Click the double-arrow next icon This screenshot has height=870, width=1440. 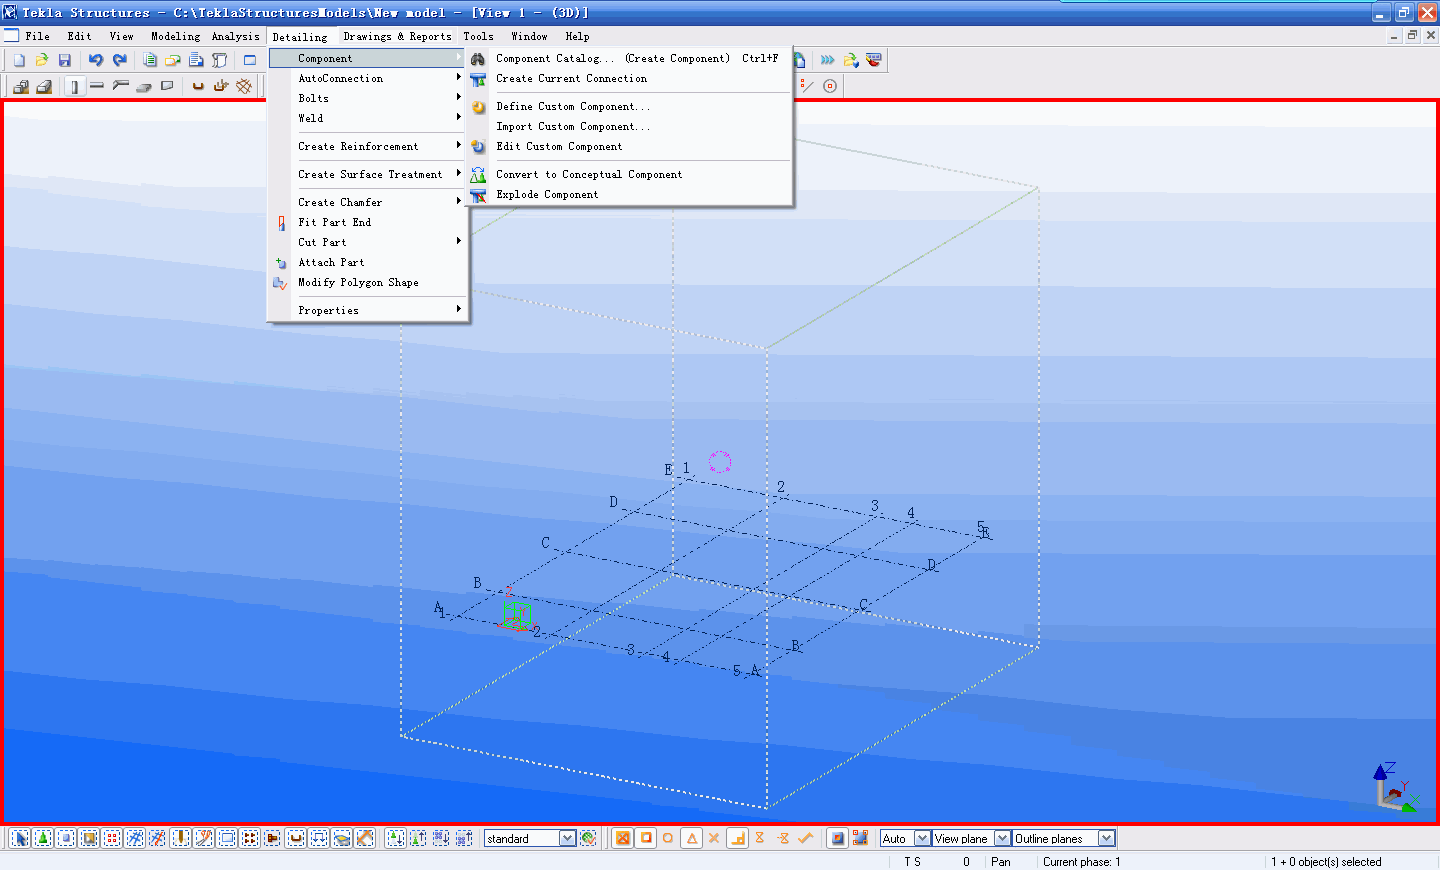click(828, 60)
